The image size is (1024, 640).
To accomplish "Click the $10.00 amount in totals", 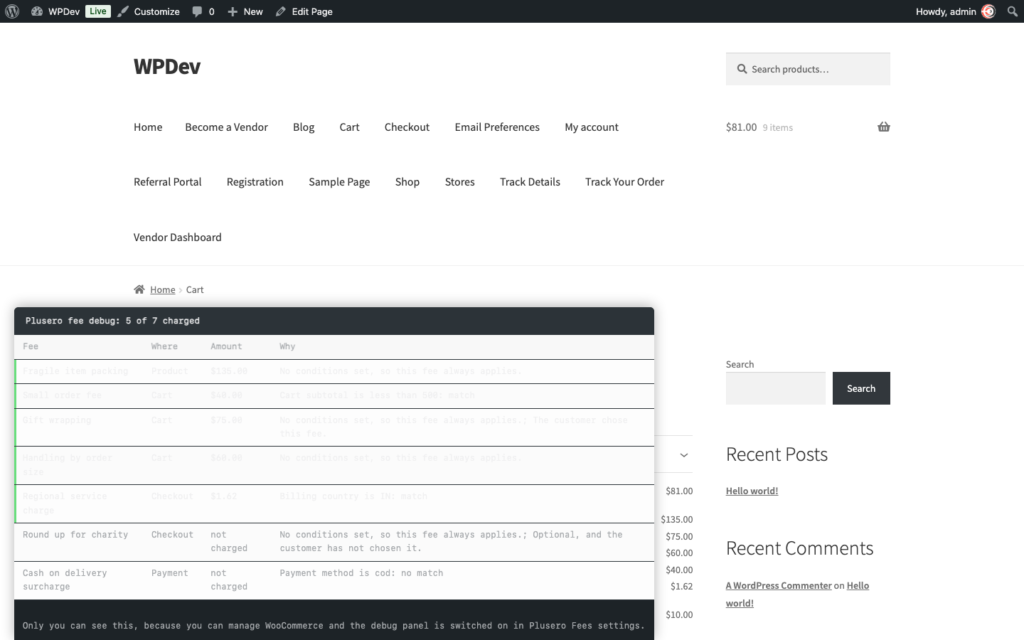I will click(x=679, y=615).
